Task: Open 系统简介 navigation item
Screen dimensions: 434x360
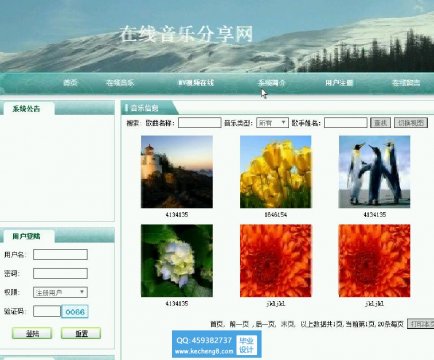Action: [271, 83]
